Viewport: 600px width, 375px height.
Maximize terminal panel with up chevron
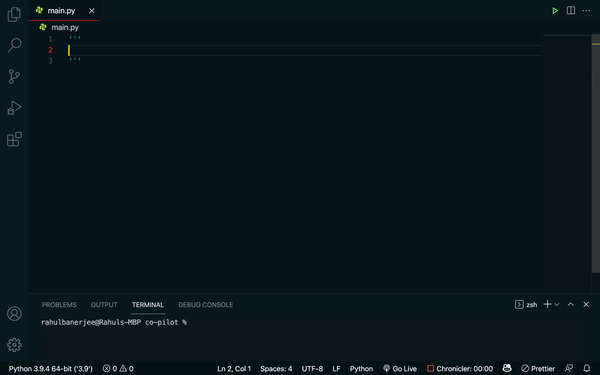pos(571,304)
